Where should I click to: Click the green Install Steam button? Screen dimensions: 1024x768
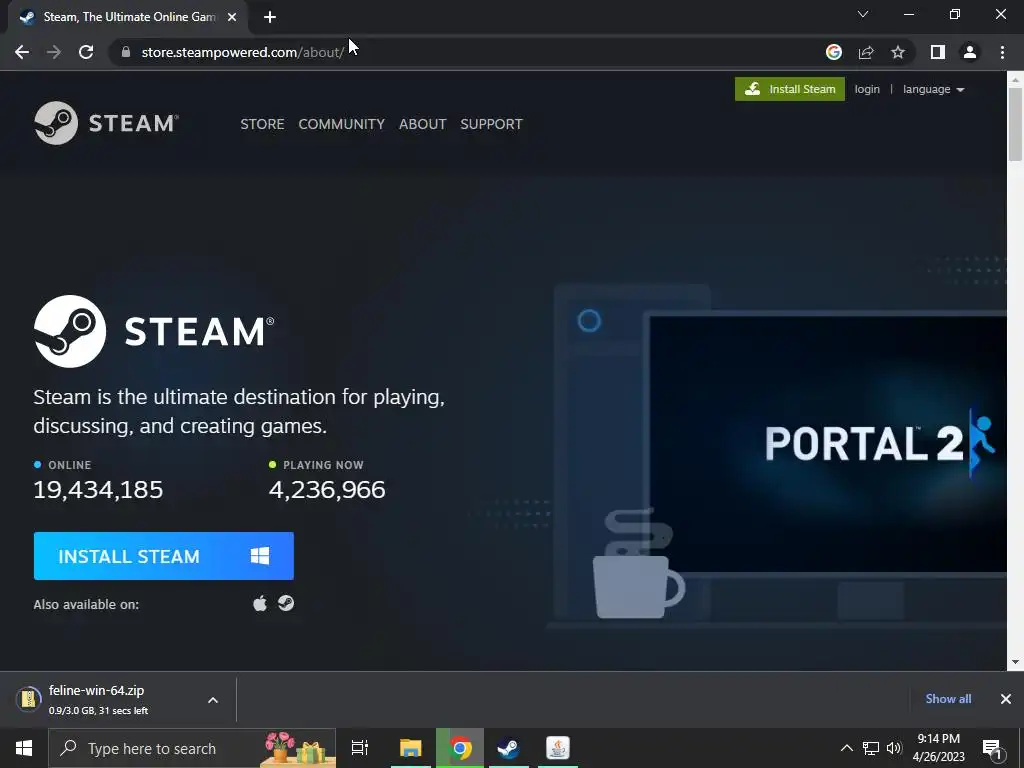click(x=790, y=89)
